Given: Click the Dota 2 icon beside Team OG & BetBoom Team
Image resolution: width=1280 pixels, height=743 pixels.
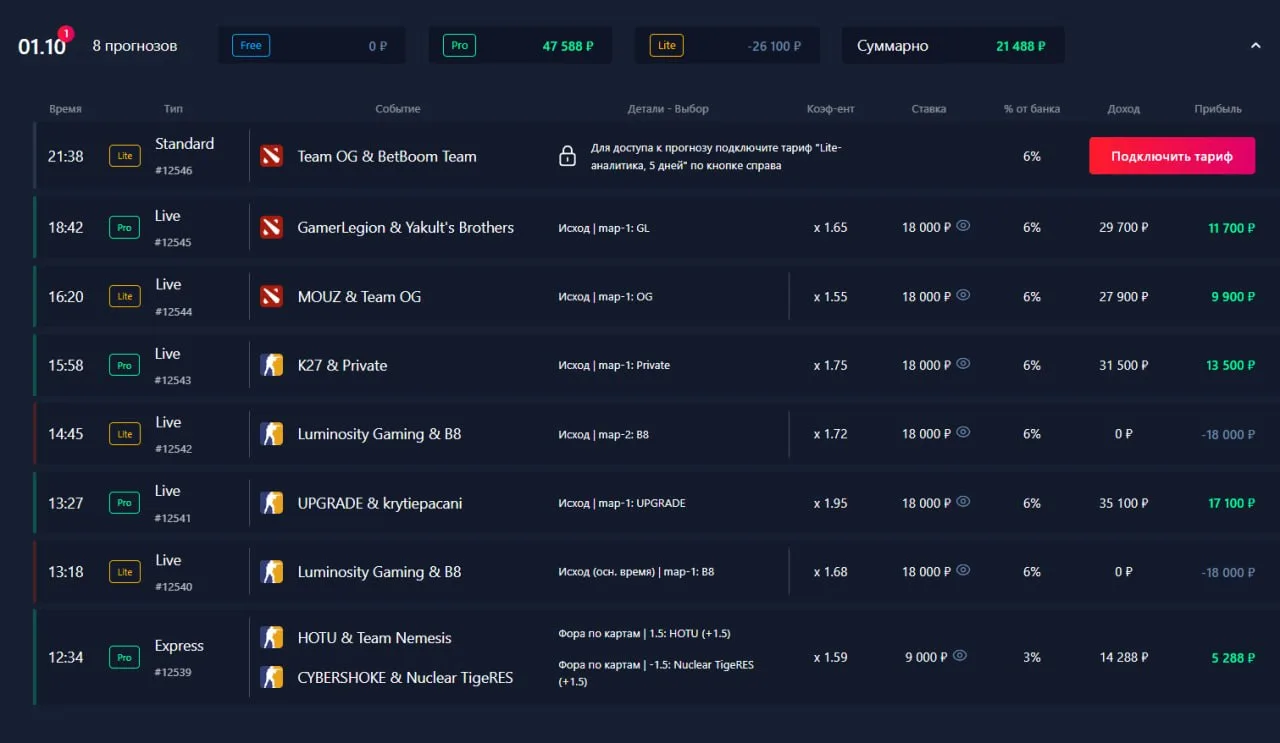Looking at the screenshot, I should [271, 156].
